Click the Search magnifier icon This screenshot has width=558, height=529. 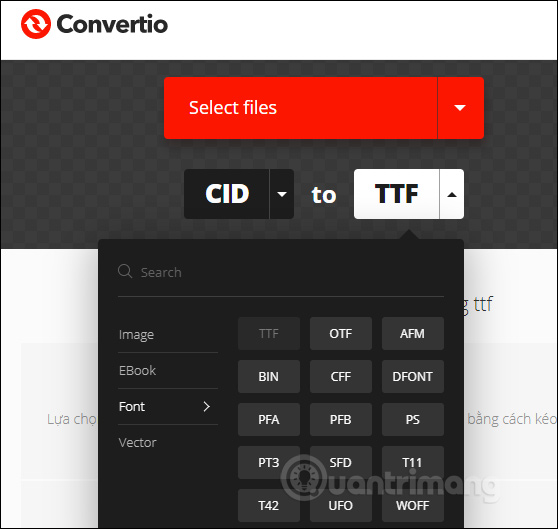[125, 271]
